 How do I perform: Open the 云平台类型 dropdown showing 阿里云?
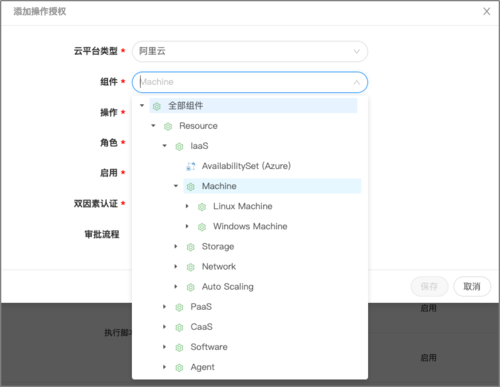[250, 51]
